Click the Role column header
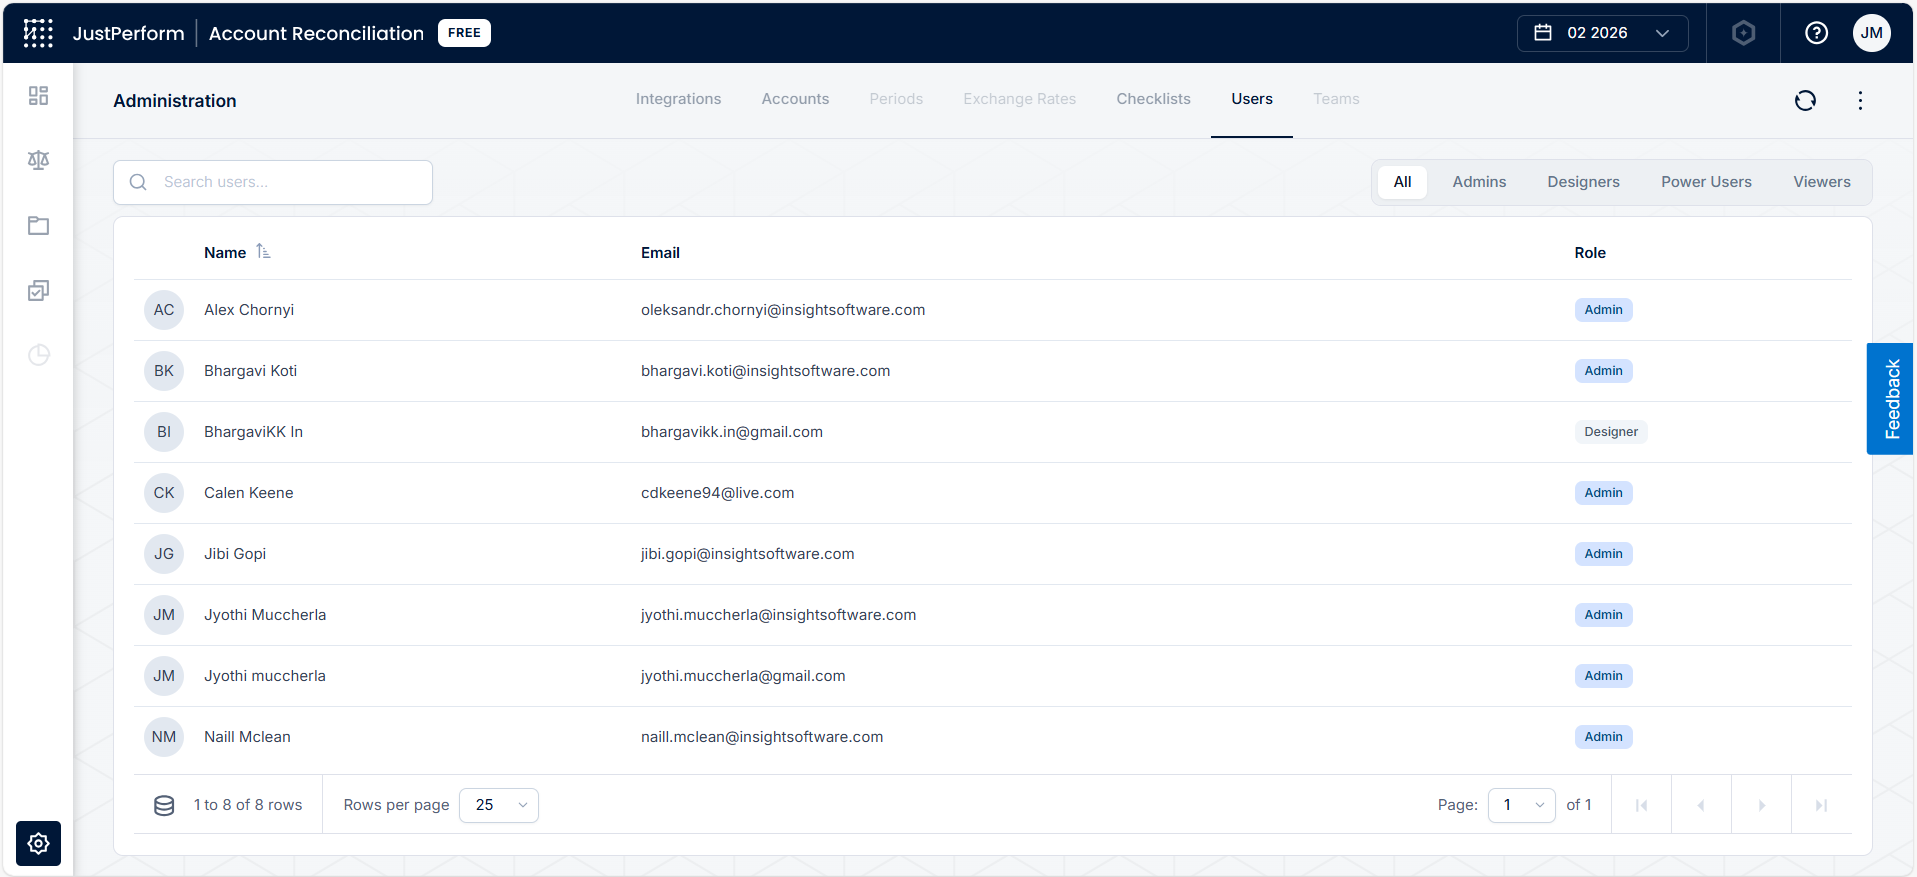Screen dimensions: 1917x877 (x=1590, y=253)
